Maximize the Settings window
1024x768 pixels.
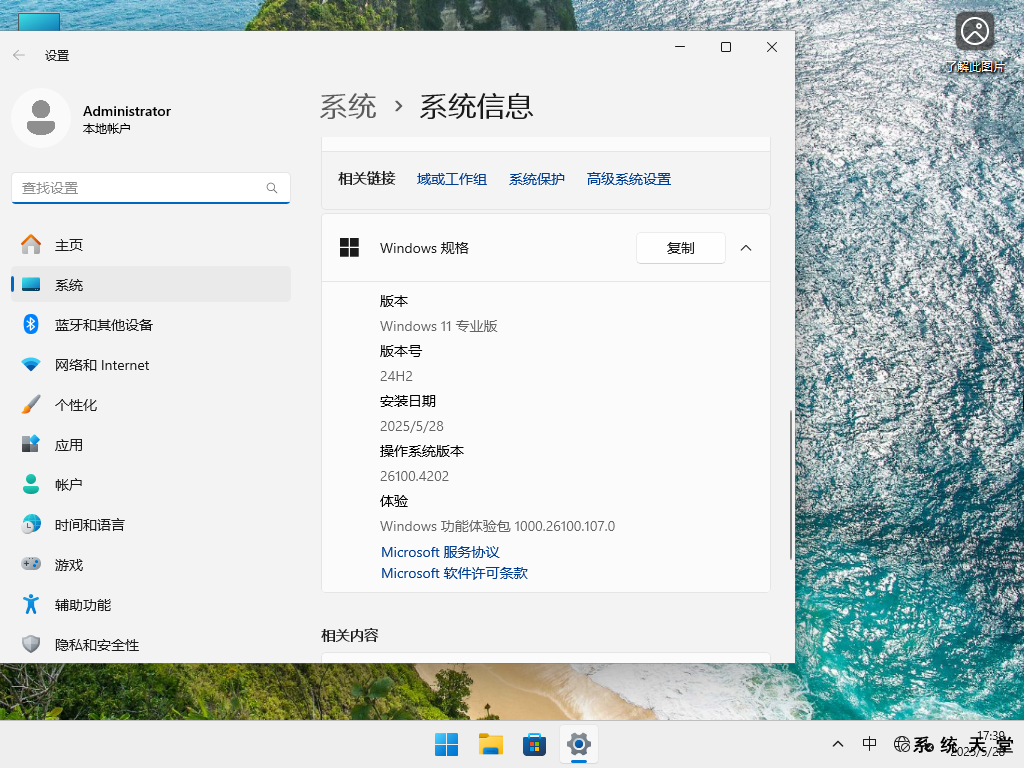click(726, 47)
